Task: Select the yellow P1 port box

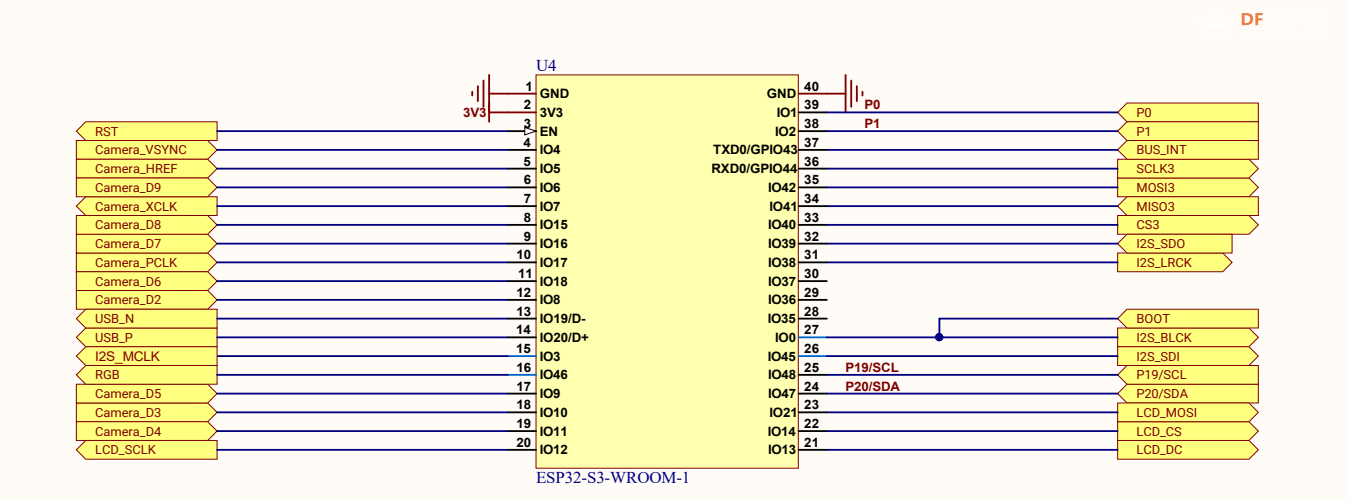Action: [1188, 131]
